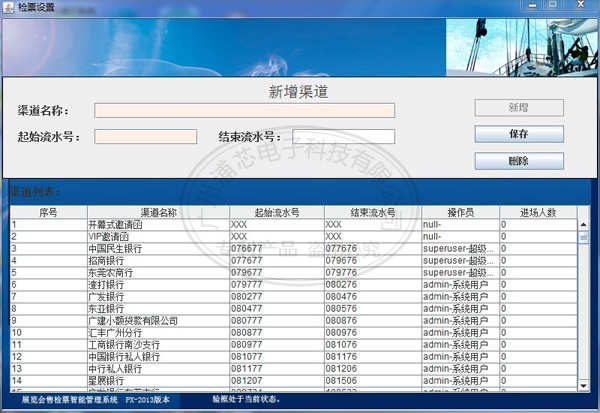
Task: Select row 星展银行
Action: coord(294,380)
